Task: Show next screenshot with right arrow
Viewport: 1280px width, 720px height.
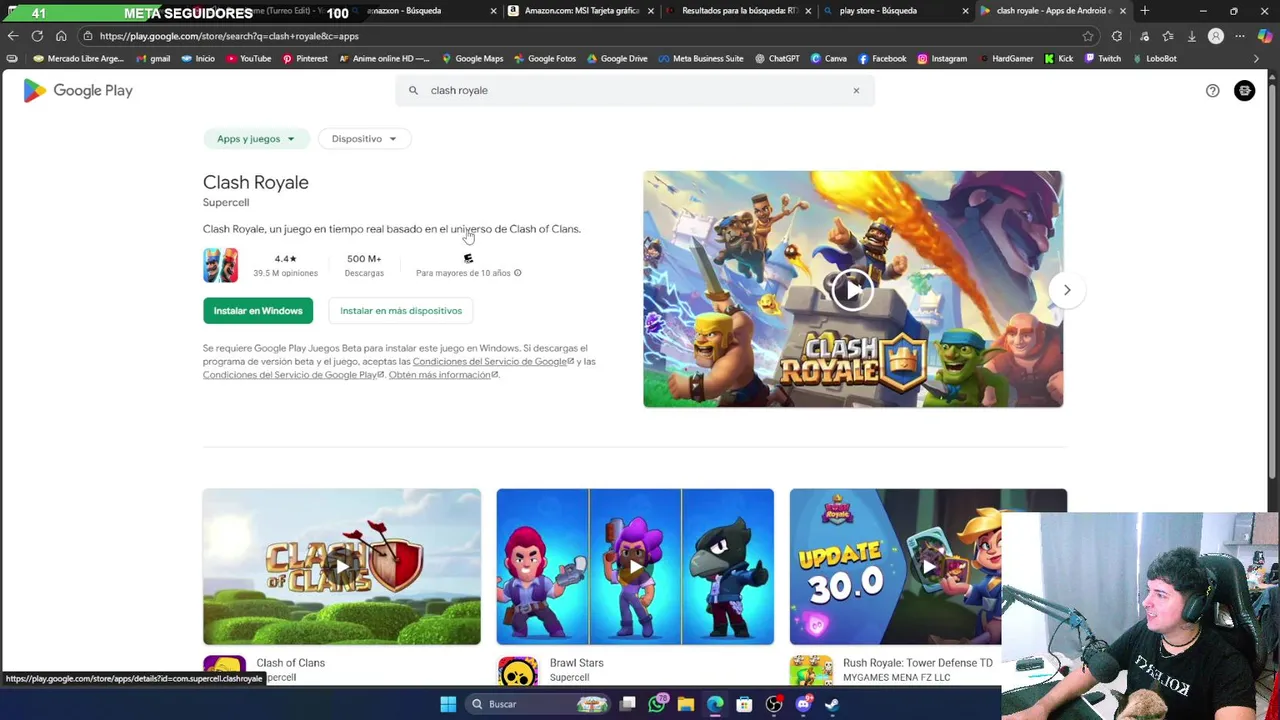Action: click(1067, 290)
